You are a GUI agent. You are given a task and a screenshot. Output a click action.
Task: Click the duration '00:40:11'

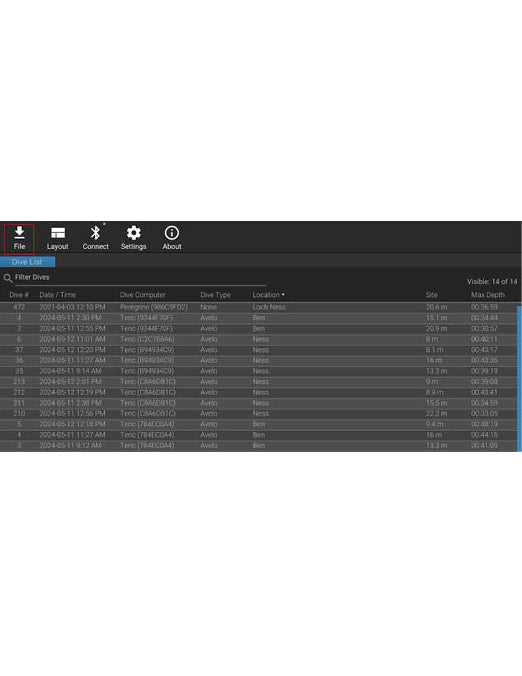coord(484,339)
